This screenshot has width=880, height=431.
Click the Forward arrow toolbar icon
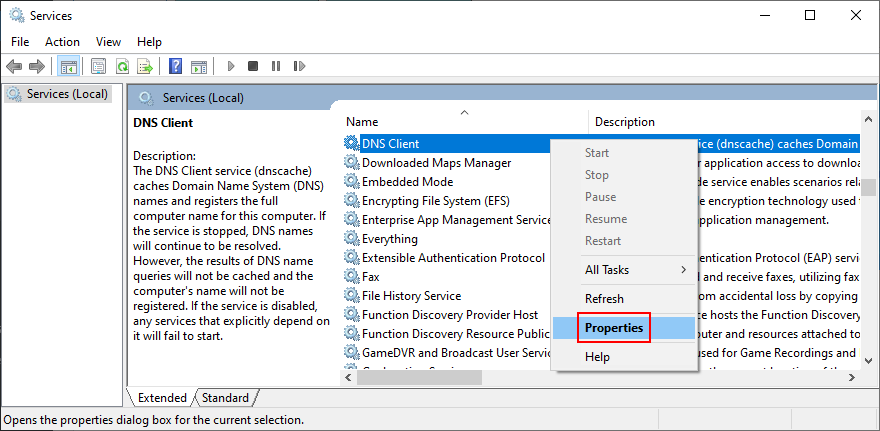point(36,66)
